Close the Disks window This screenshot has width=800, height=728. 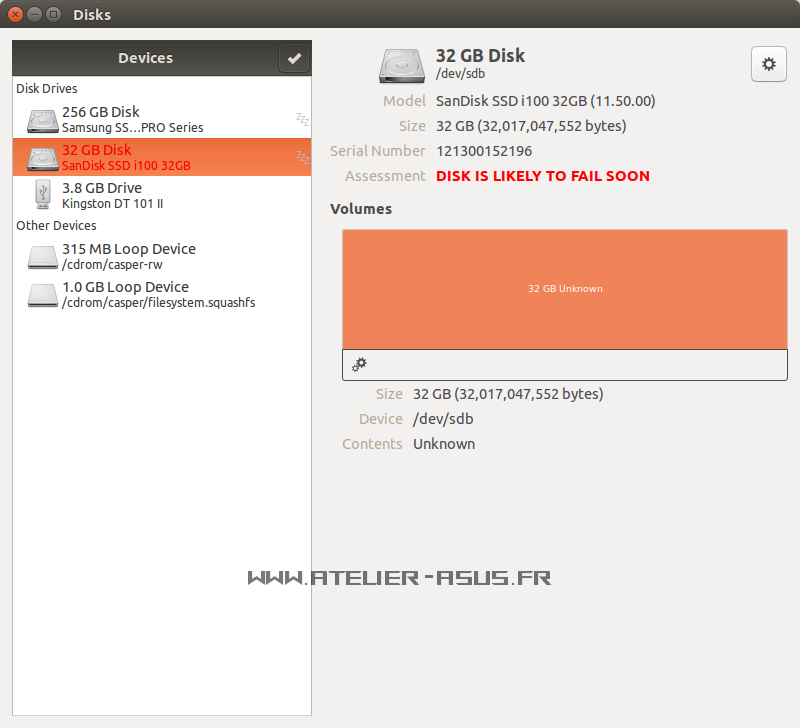point(15,14)
